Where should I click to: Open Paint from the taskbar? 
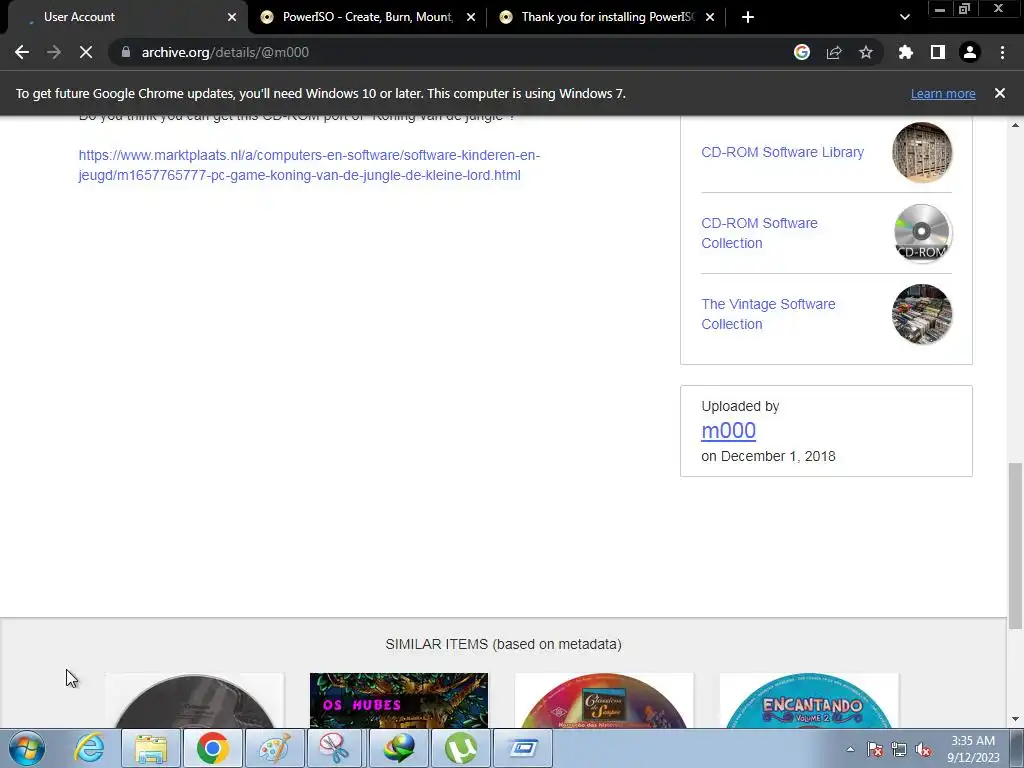[274, 748]
